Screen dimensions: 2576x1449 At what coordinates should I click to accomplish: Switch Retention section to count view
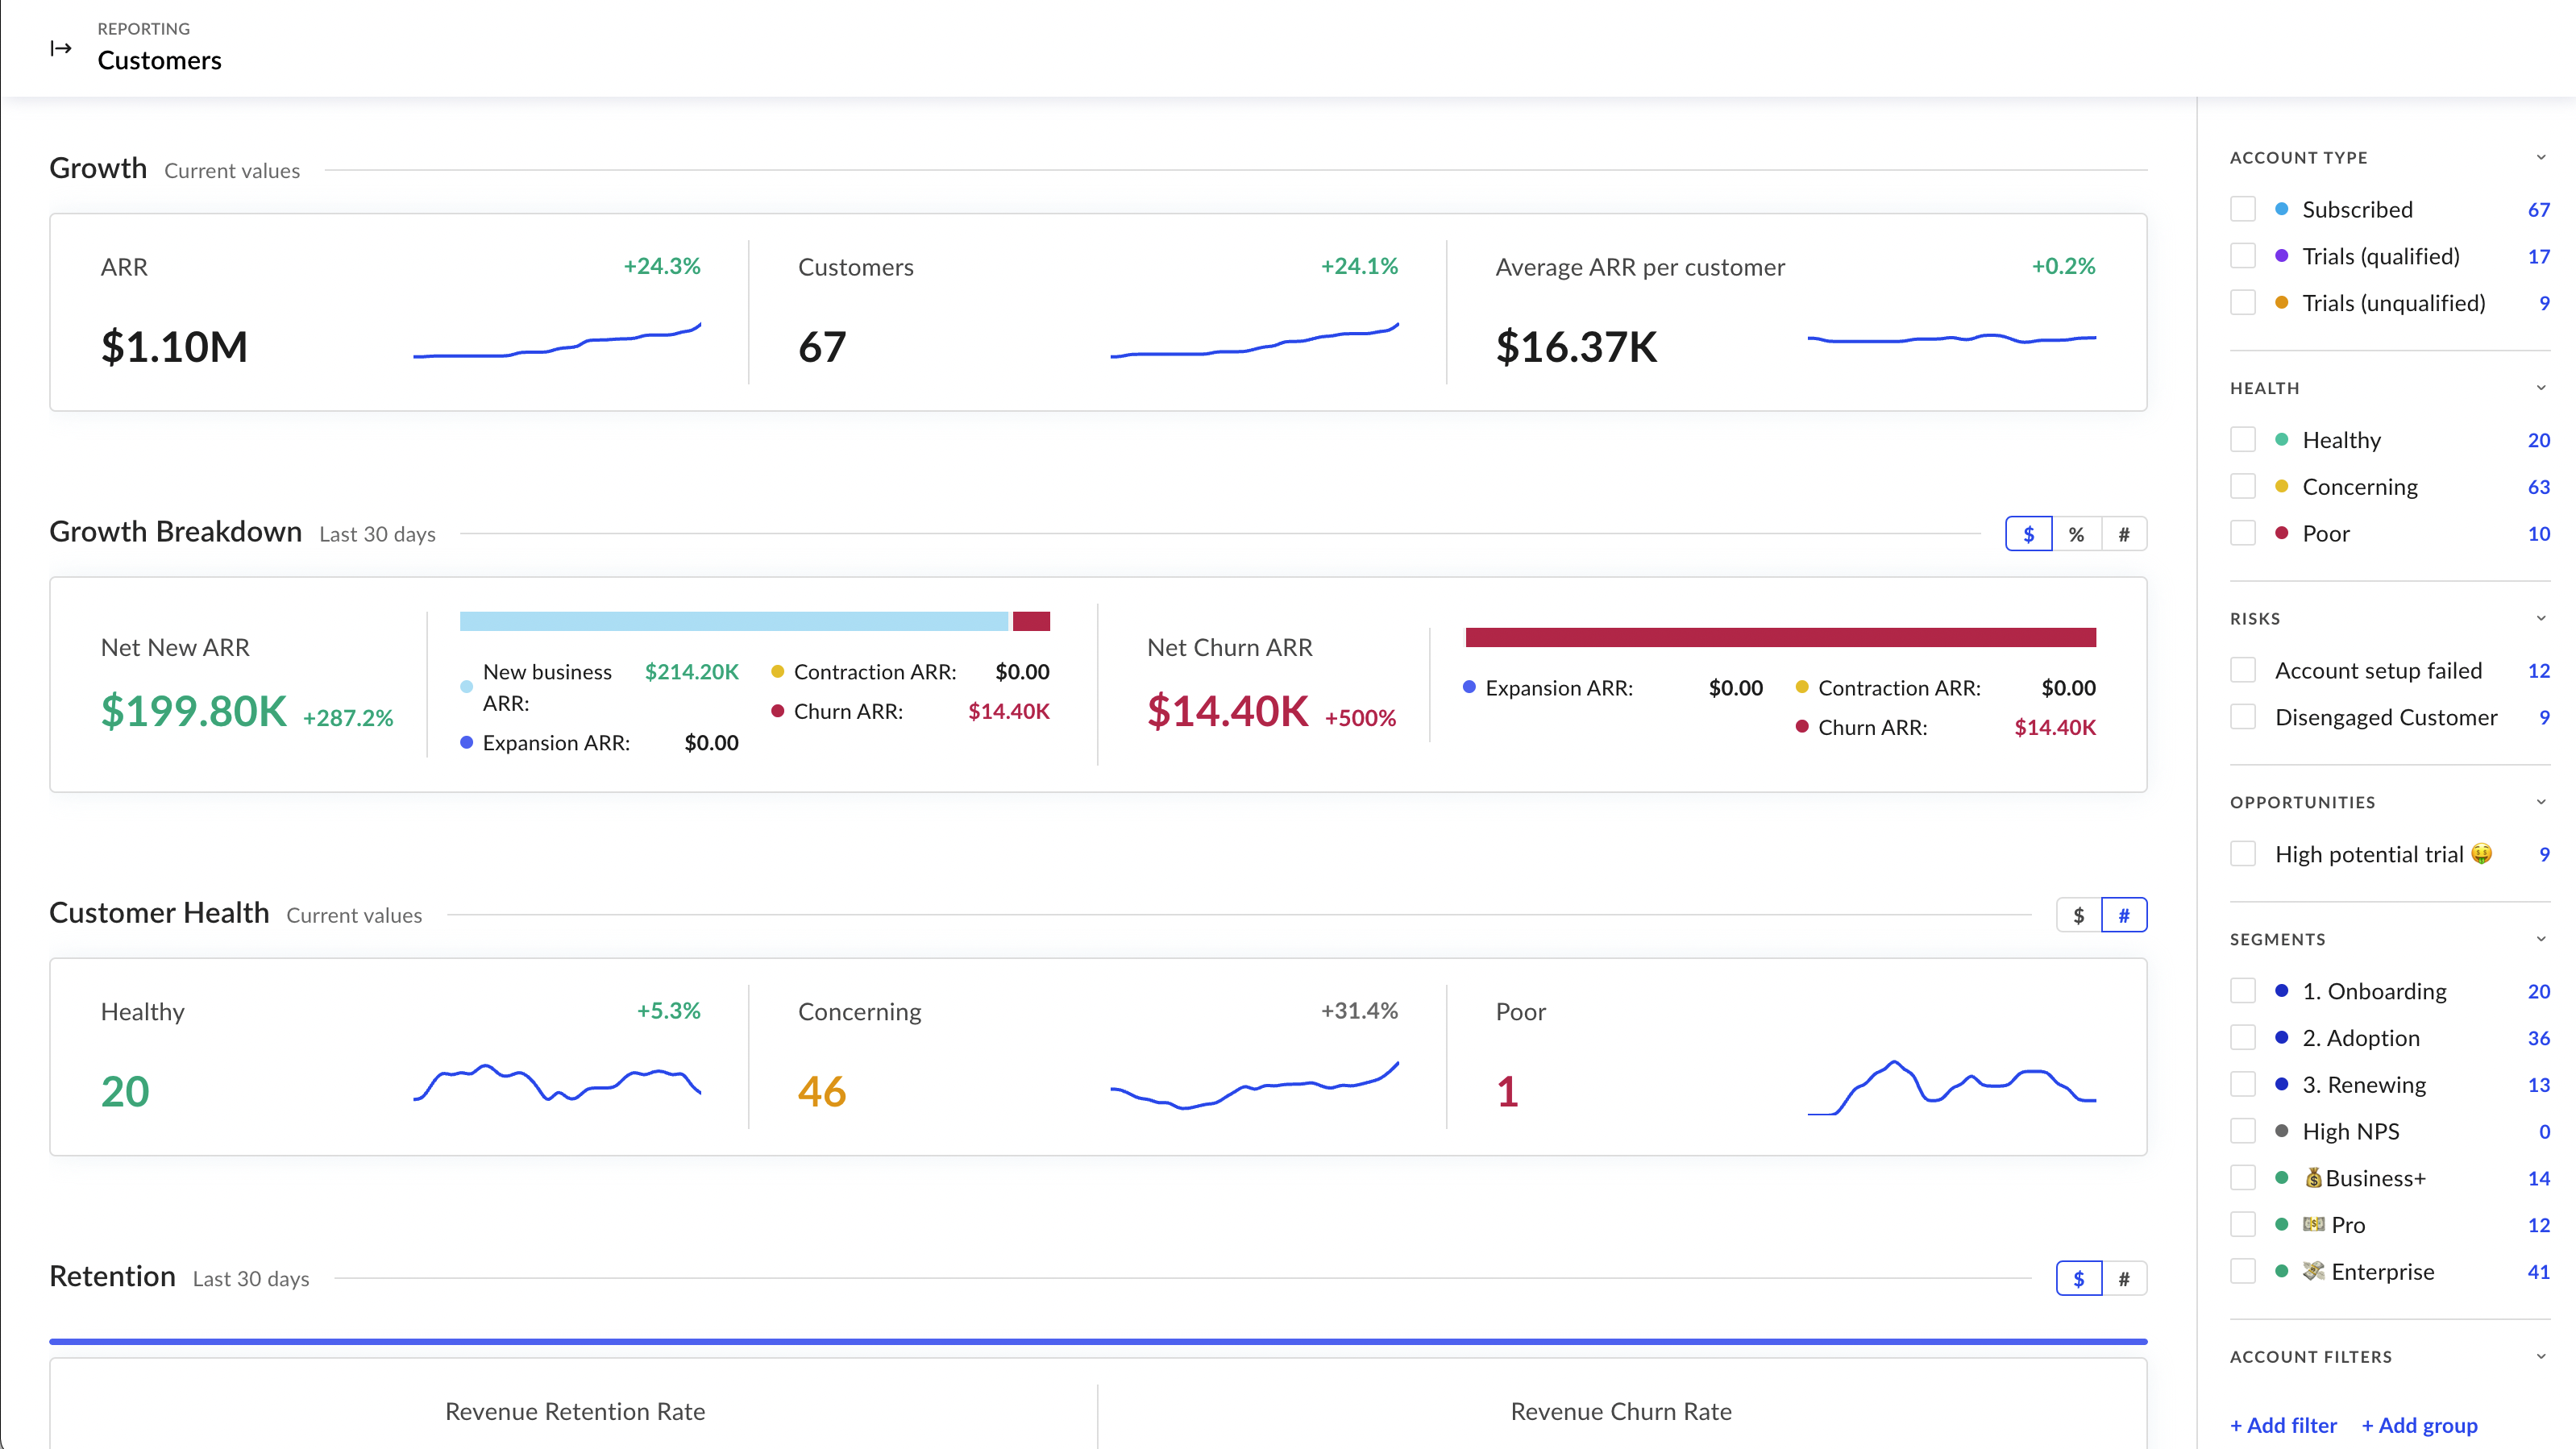[2125, 1278]
